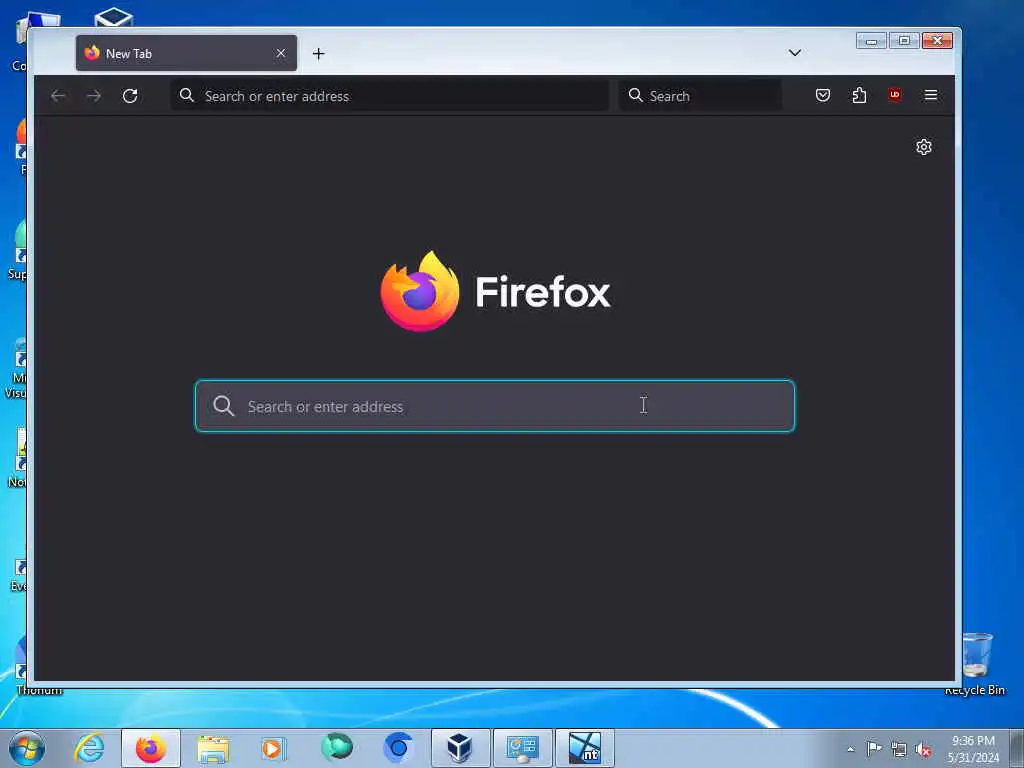Minimize the Firefox window
This screenshot has width=1024, height=768.
click(x=871, y=40)
